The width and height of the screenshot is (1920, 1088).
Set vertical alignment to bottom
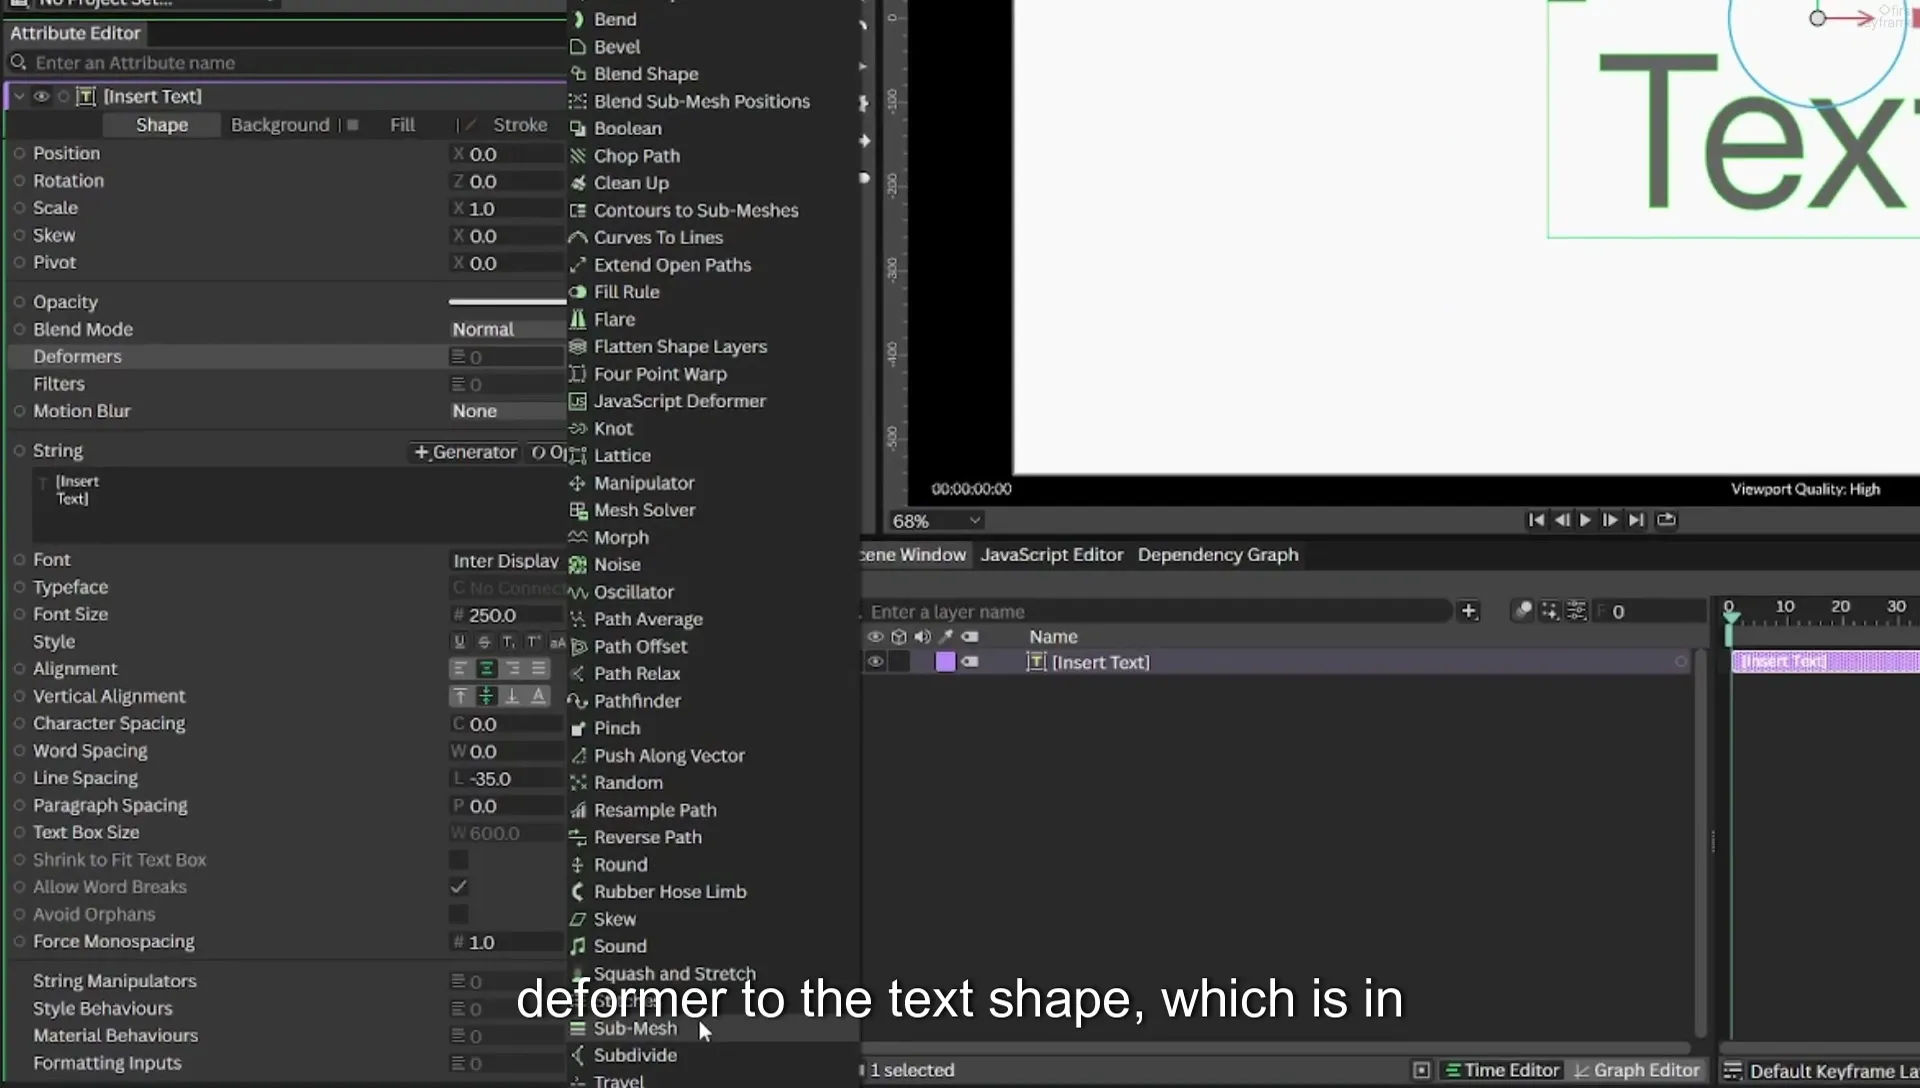[512, 696]
